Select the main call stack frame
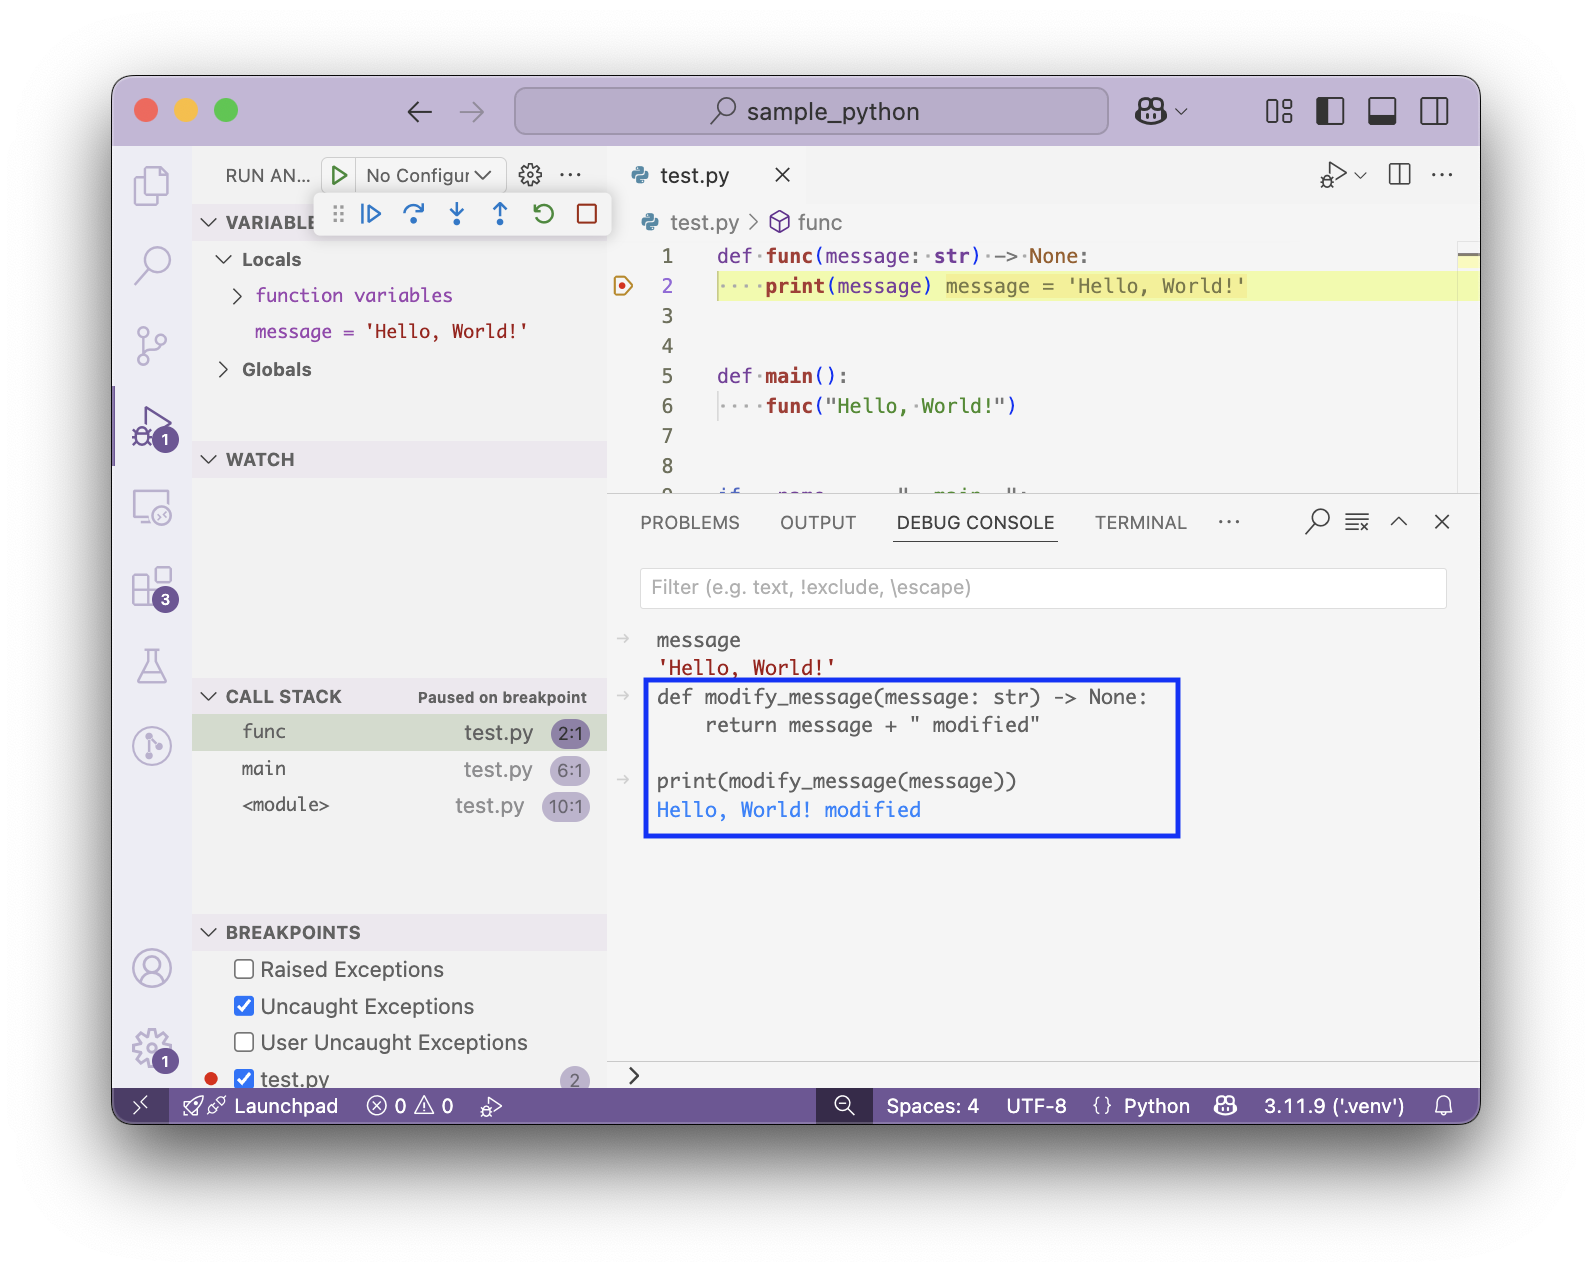This screenshot has height=1272, width=1592. [x=399, y=769]
